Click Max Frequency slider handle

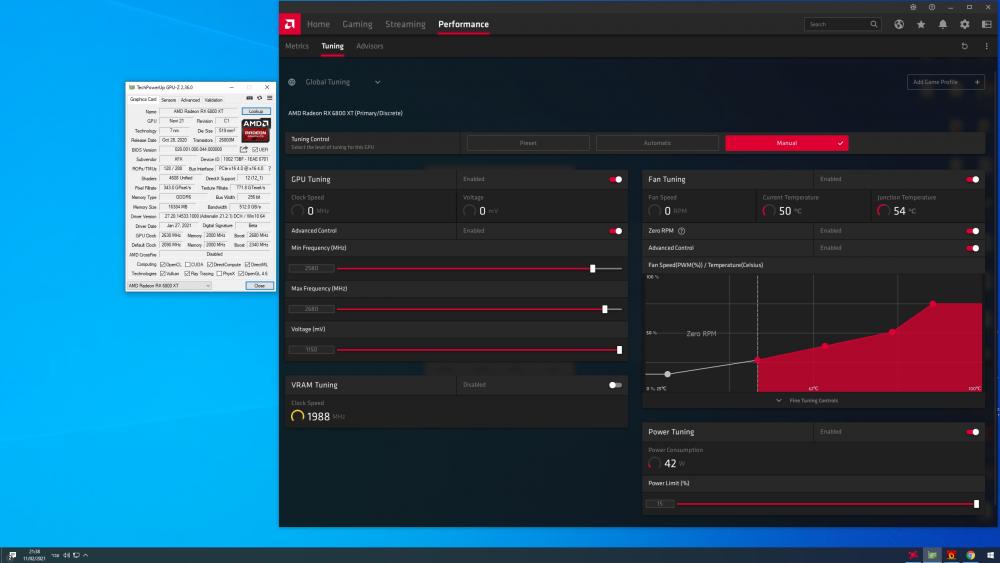605,309
